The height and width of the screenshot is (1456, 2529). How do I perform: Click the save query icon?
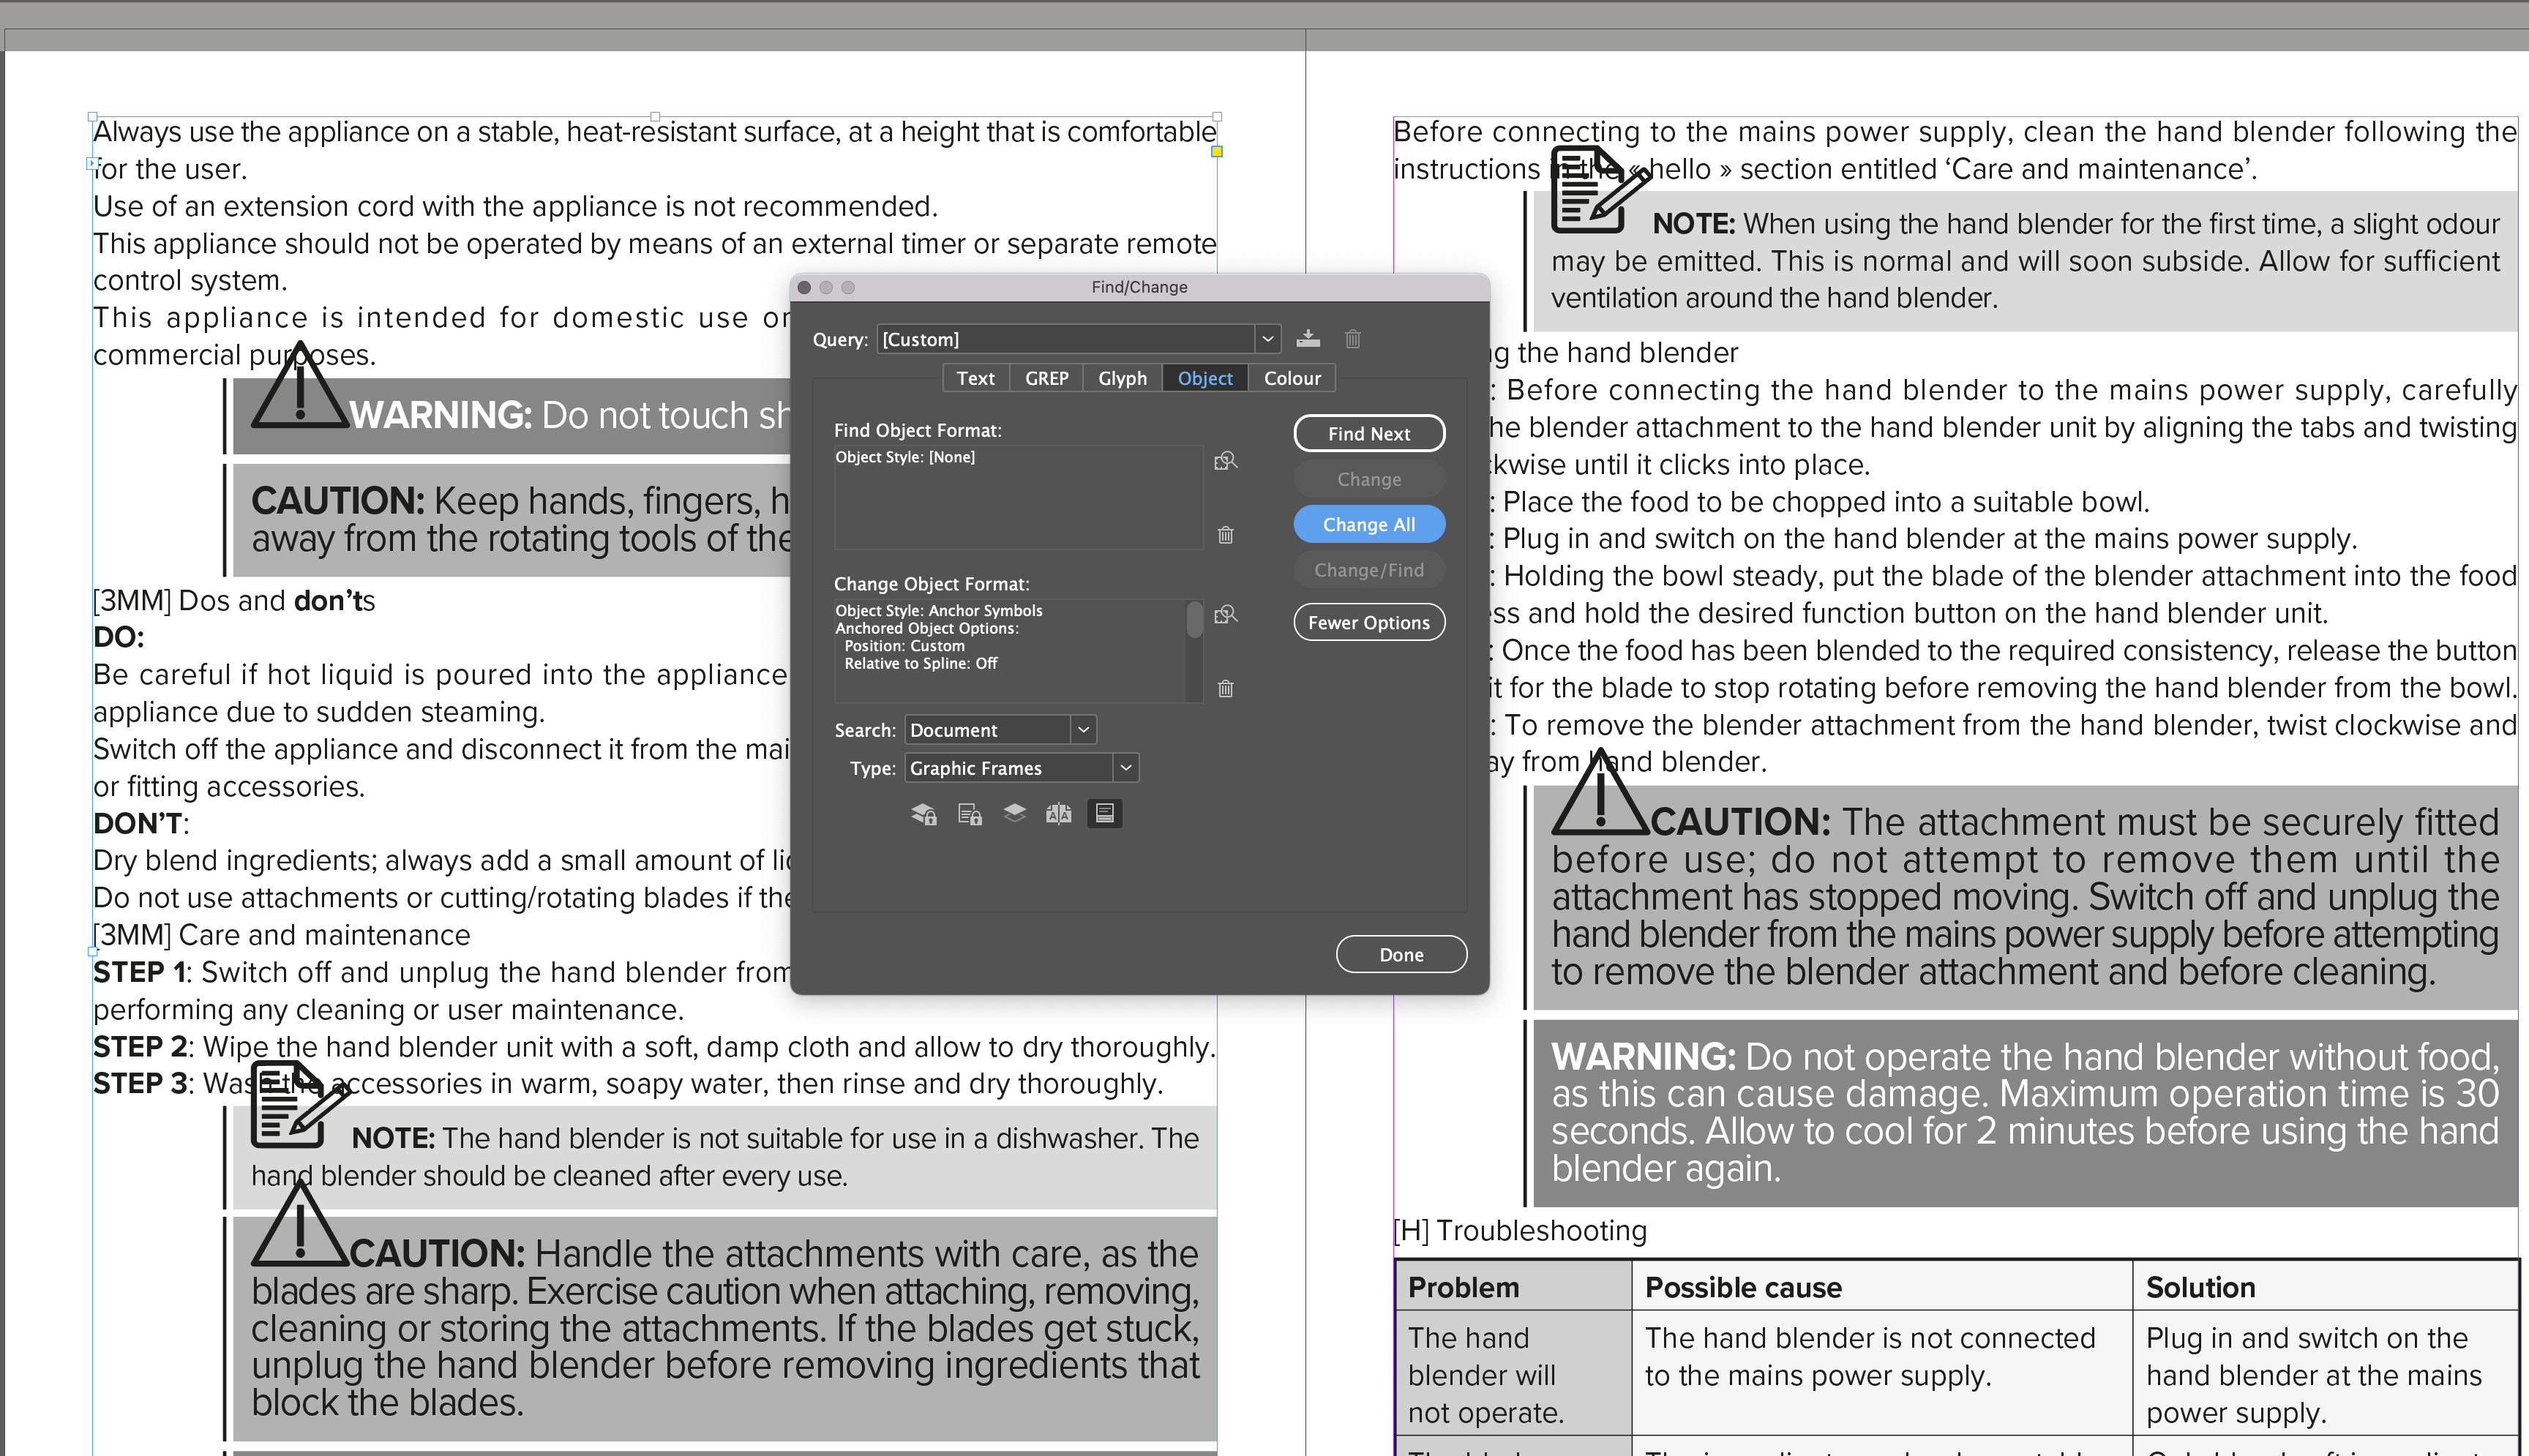point(1309,338)
